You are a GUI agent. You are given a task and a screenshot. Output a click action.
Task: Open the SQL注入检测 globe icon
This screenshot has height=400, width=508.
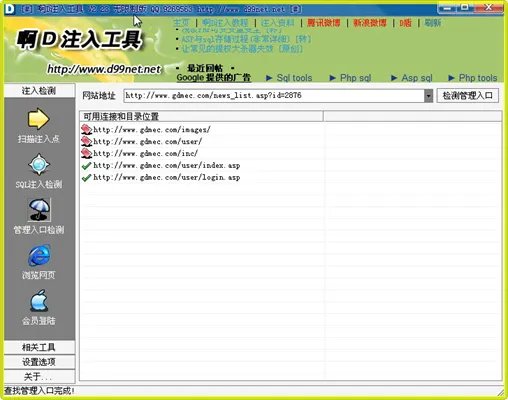(x=39, y=164)
